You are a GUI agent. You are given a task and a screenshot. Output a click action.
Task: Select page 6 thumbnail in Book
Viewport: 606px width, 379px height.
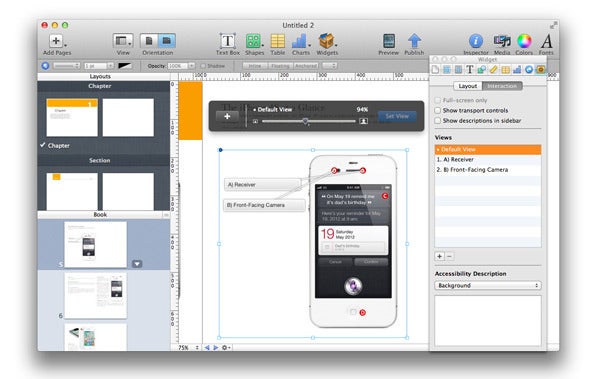tap(95, 296)
